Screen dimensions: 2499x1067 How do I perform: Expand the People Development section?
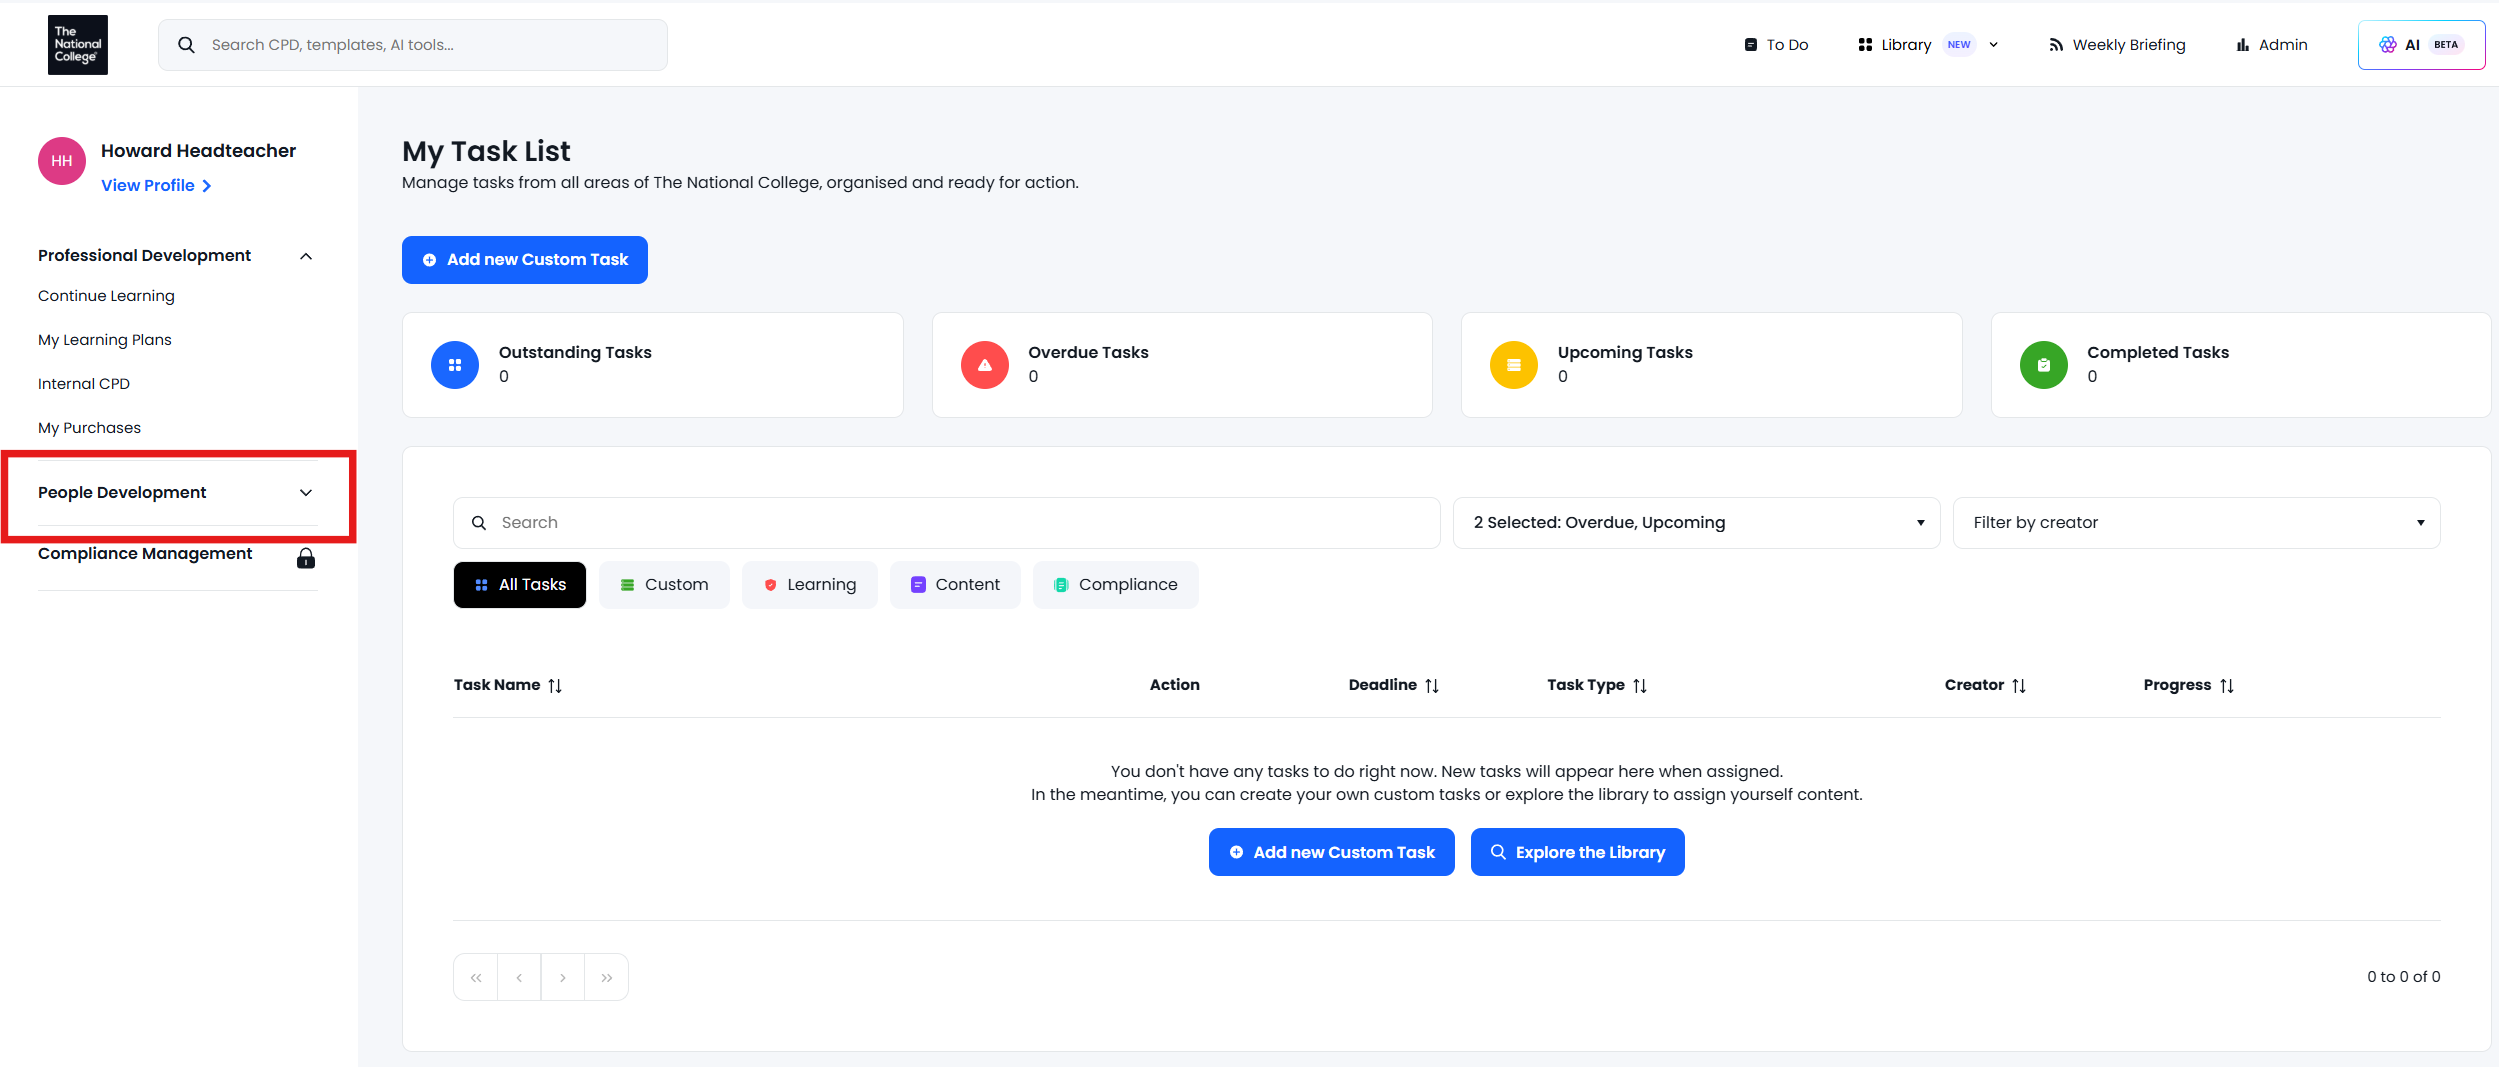click(306, 493)
